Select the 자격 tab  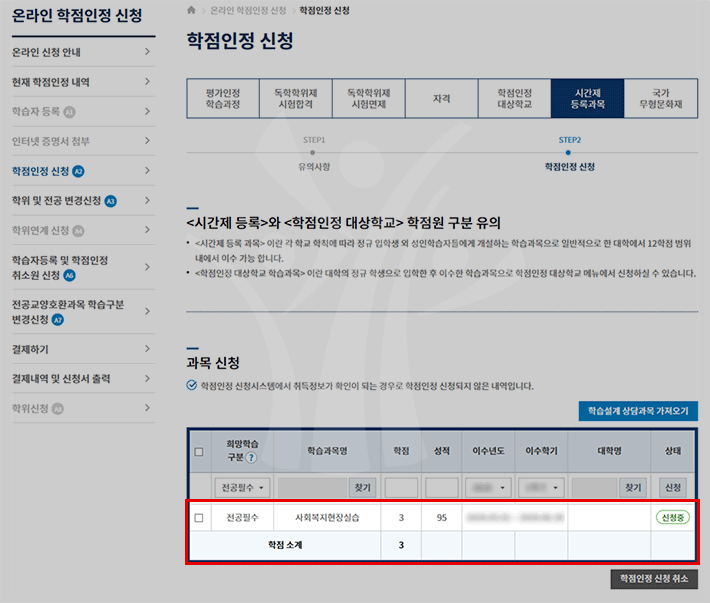pyautogui.click(x=441, y=98)
